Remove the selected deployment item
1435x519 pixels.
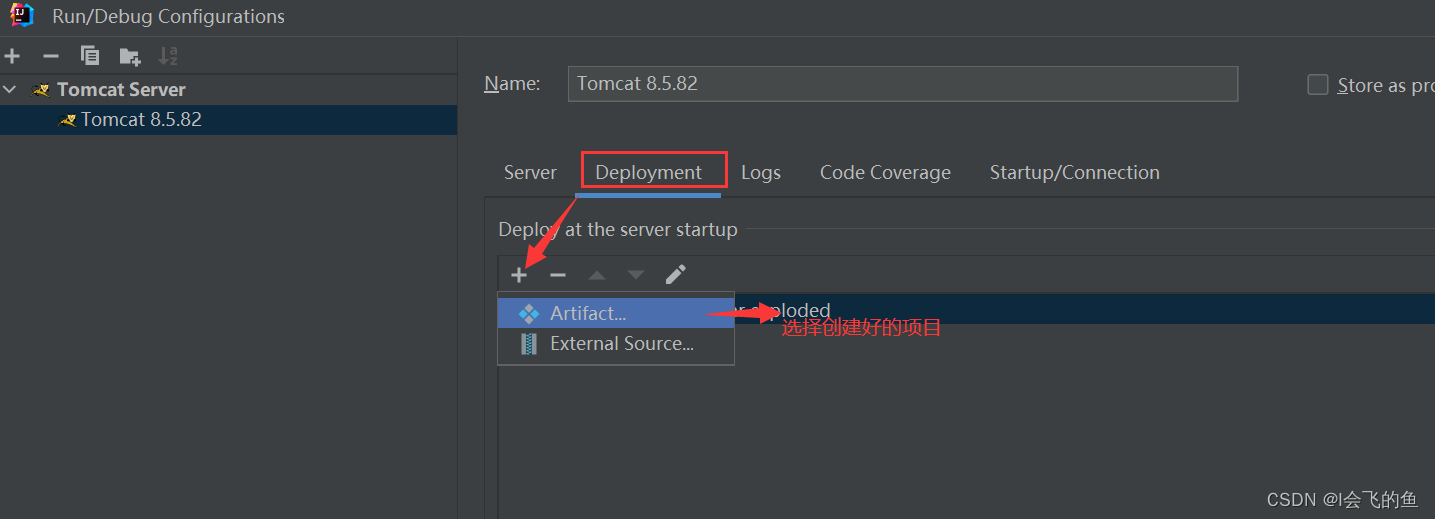(x=558, y=275)
